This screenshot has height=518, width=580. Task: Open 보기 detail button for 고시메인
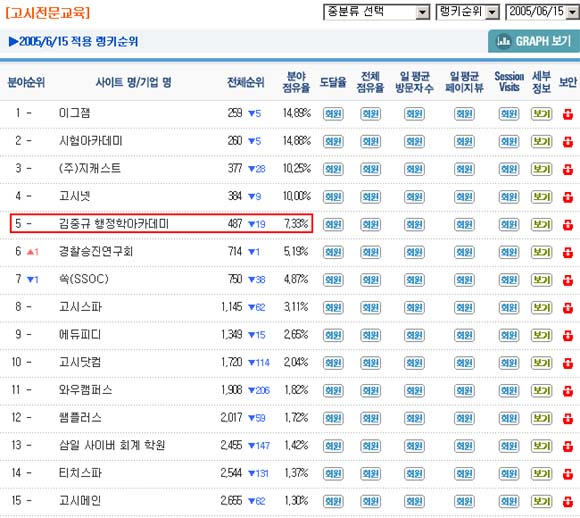(x=542, y=502)
